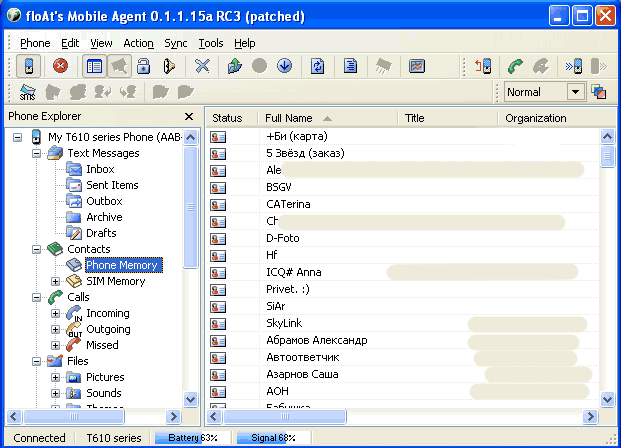Viewport: 621px width, 448px height.
Task: Click the Organization column header
Action: point(550,118)
